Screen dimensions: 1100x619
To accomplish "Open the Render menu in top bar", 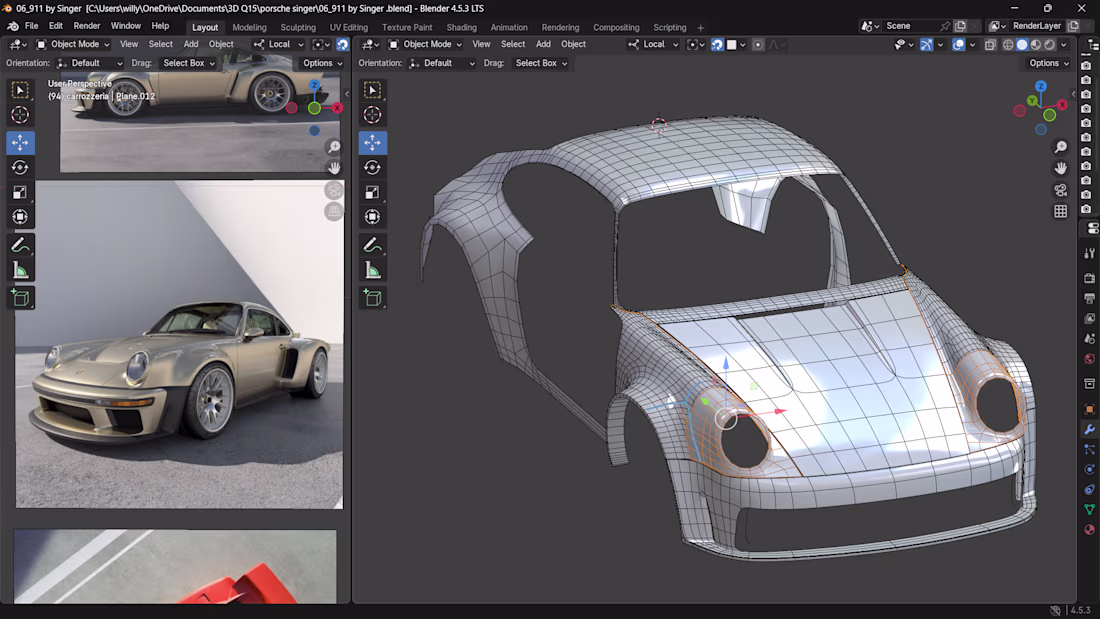I will coord(87,26).
